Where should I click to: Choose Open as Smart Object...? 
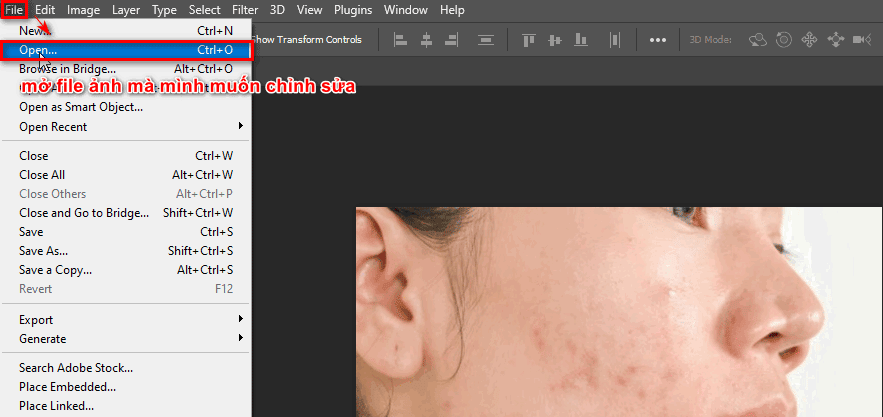coord(126,107)
